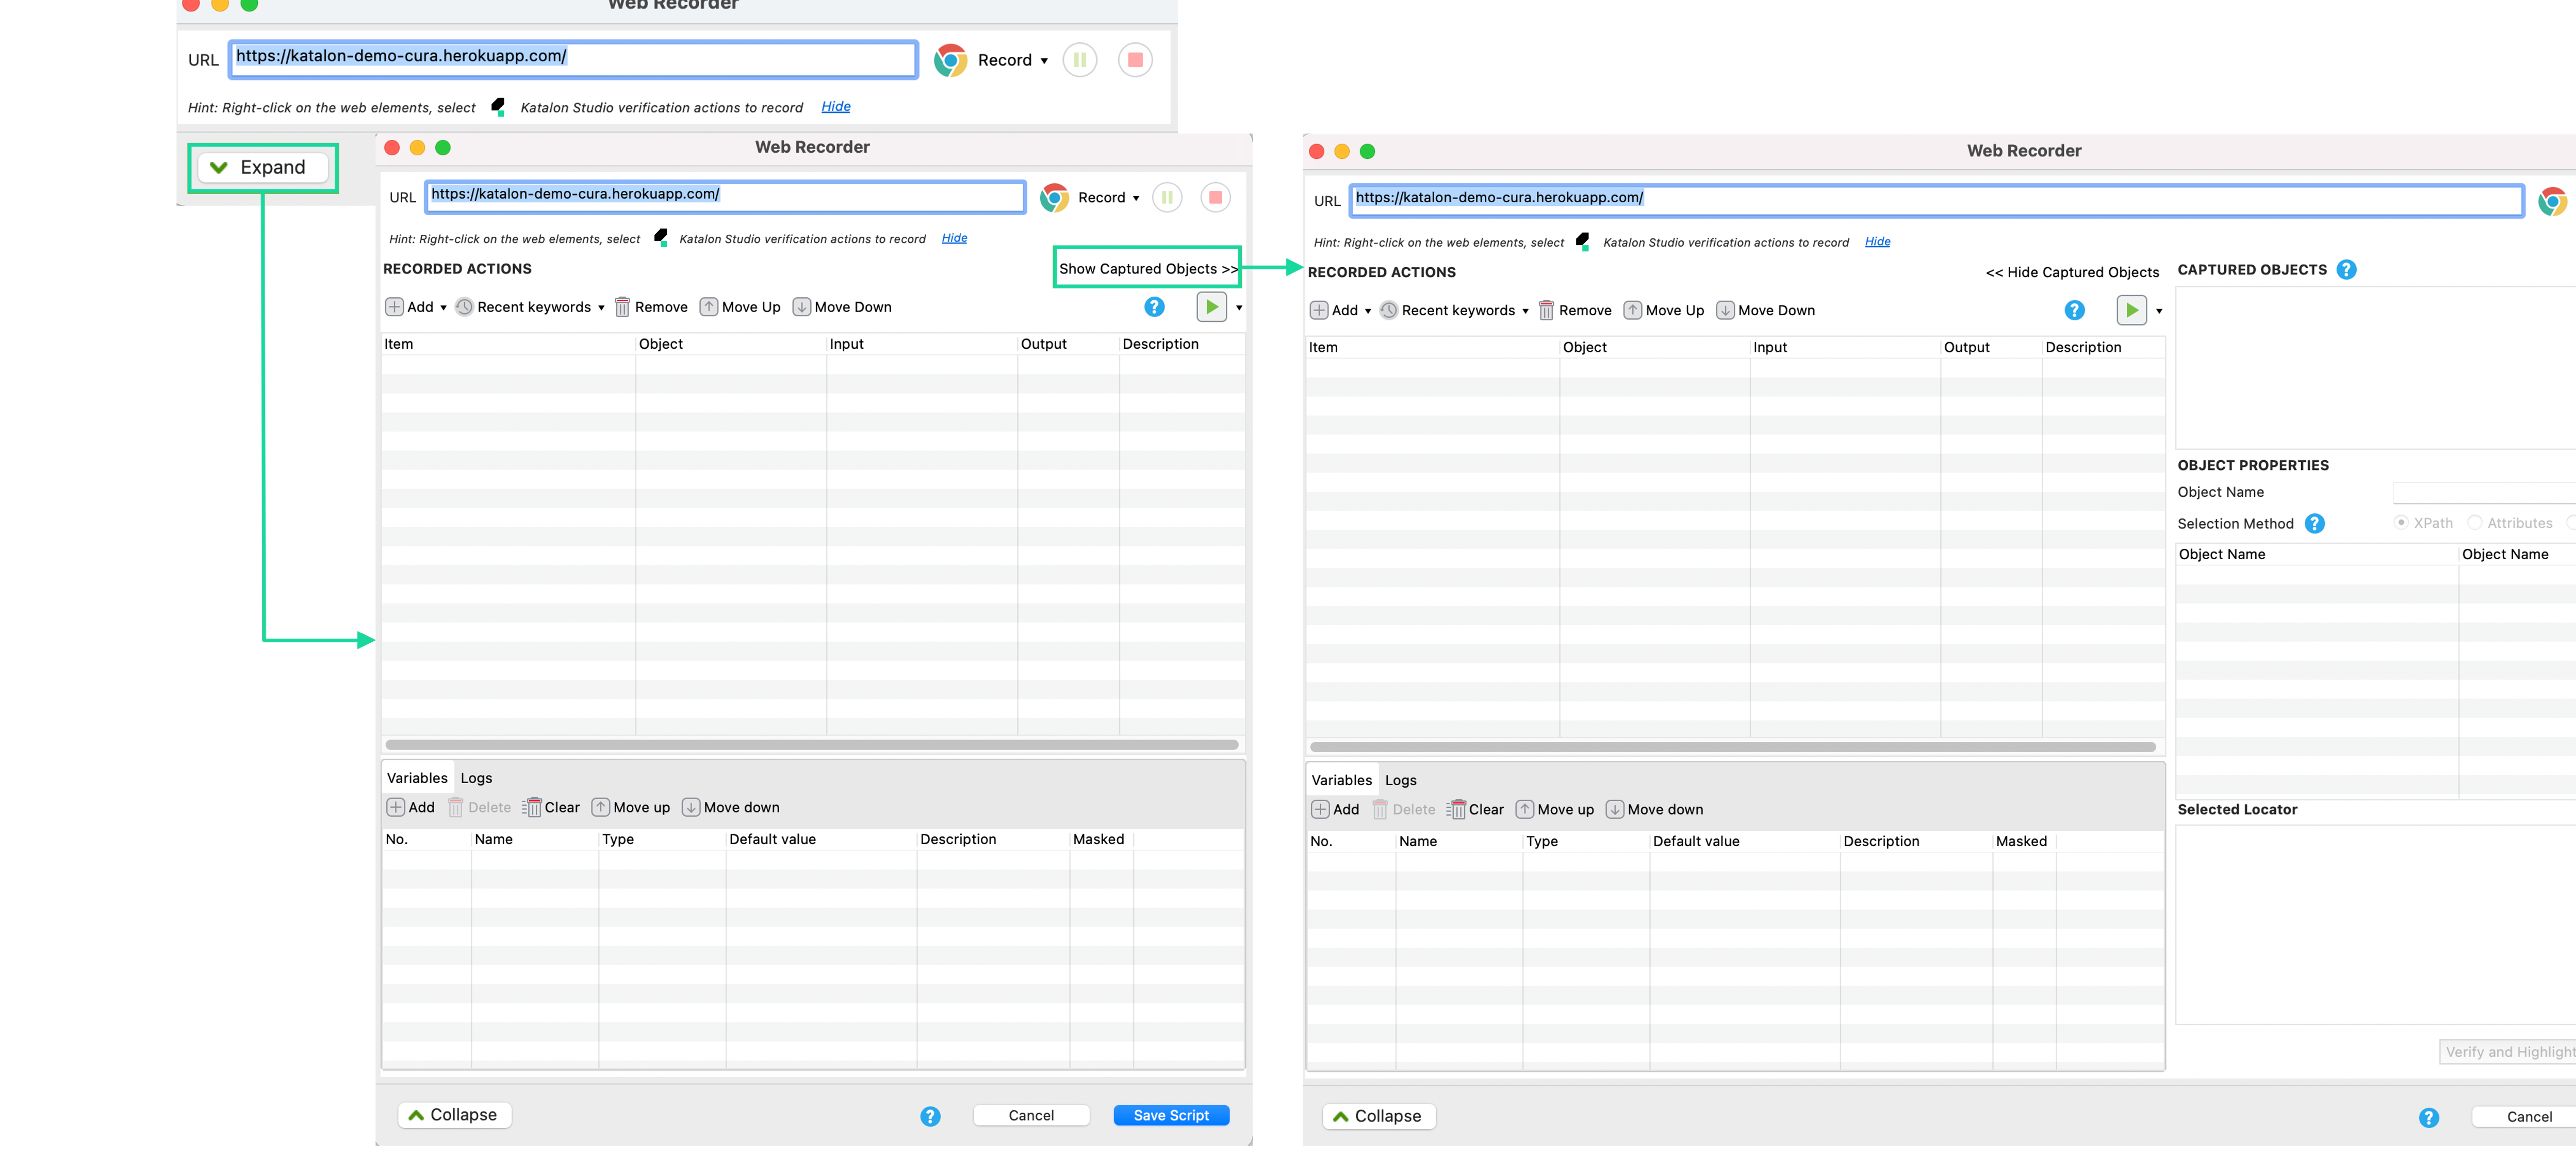The width and height of the screenshot is (2576, 1168).
Task: Click Cancel in middle Web Recorder window
Action: (x=1031, y=1115)
